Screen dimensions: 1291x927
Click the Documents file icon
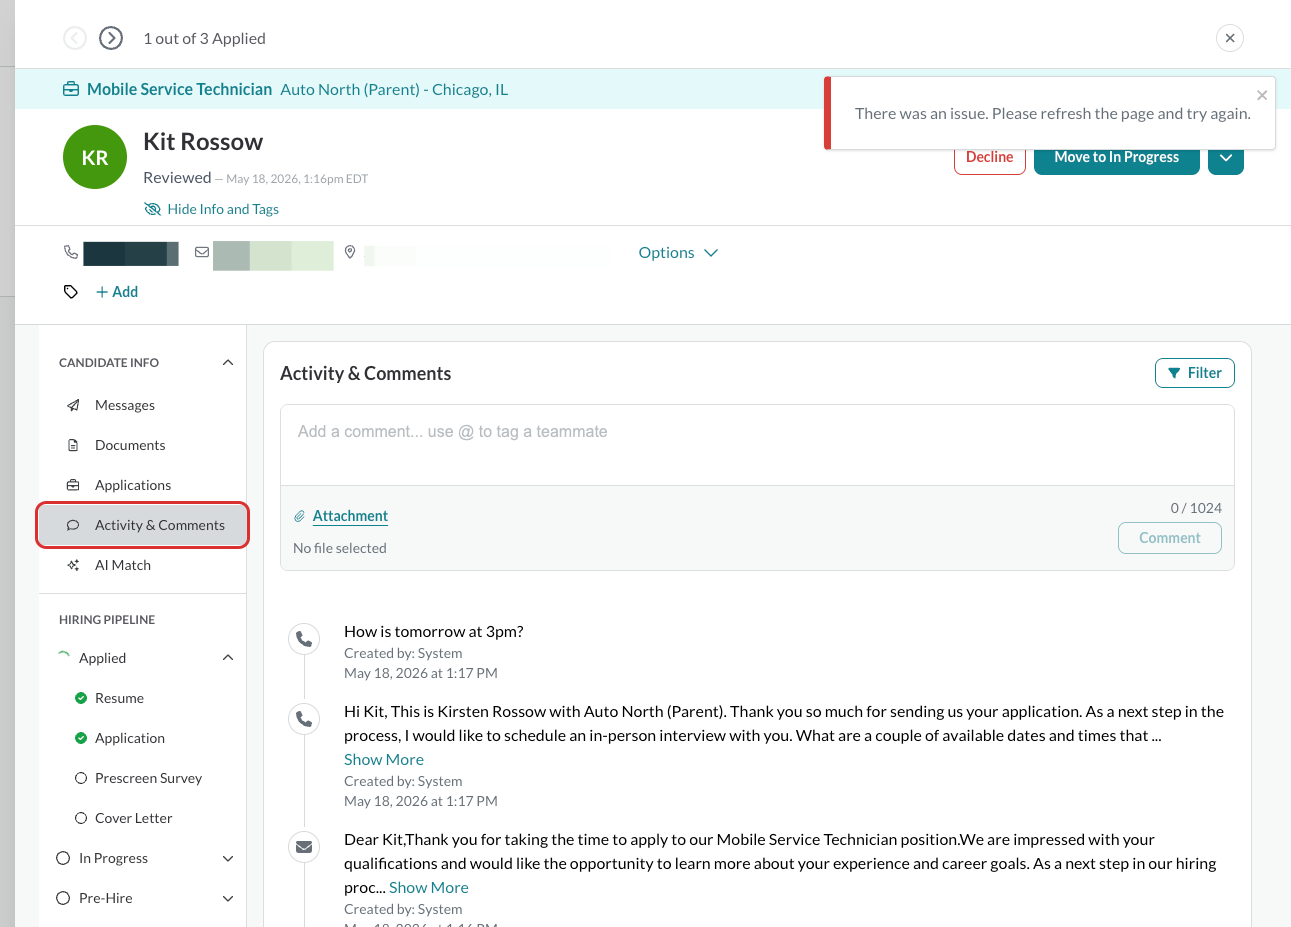pyautogui.click(x=73, y=445)
